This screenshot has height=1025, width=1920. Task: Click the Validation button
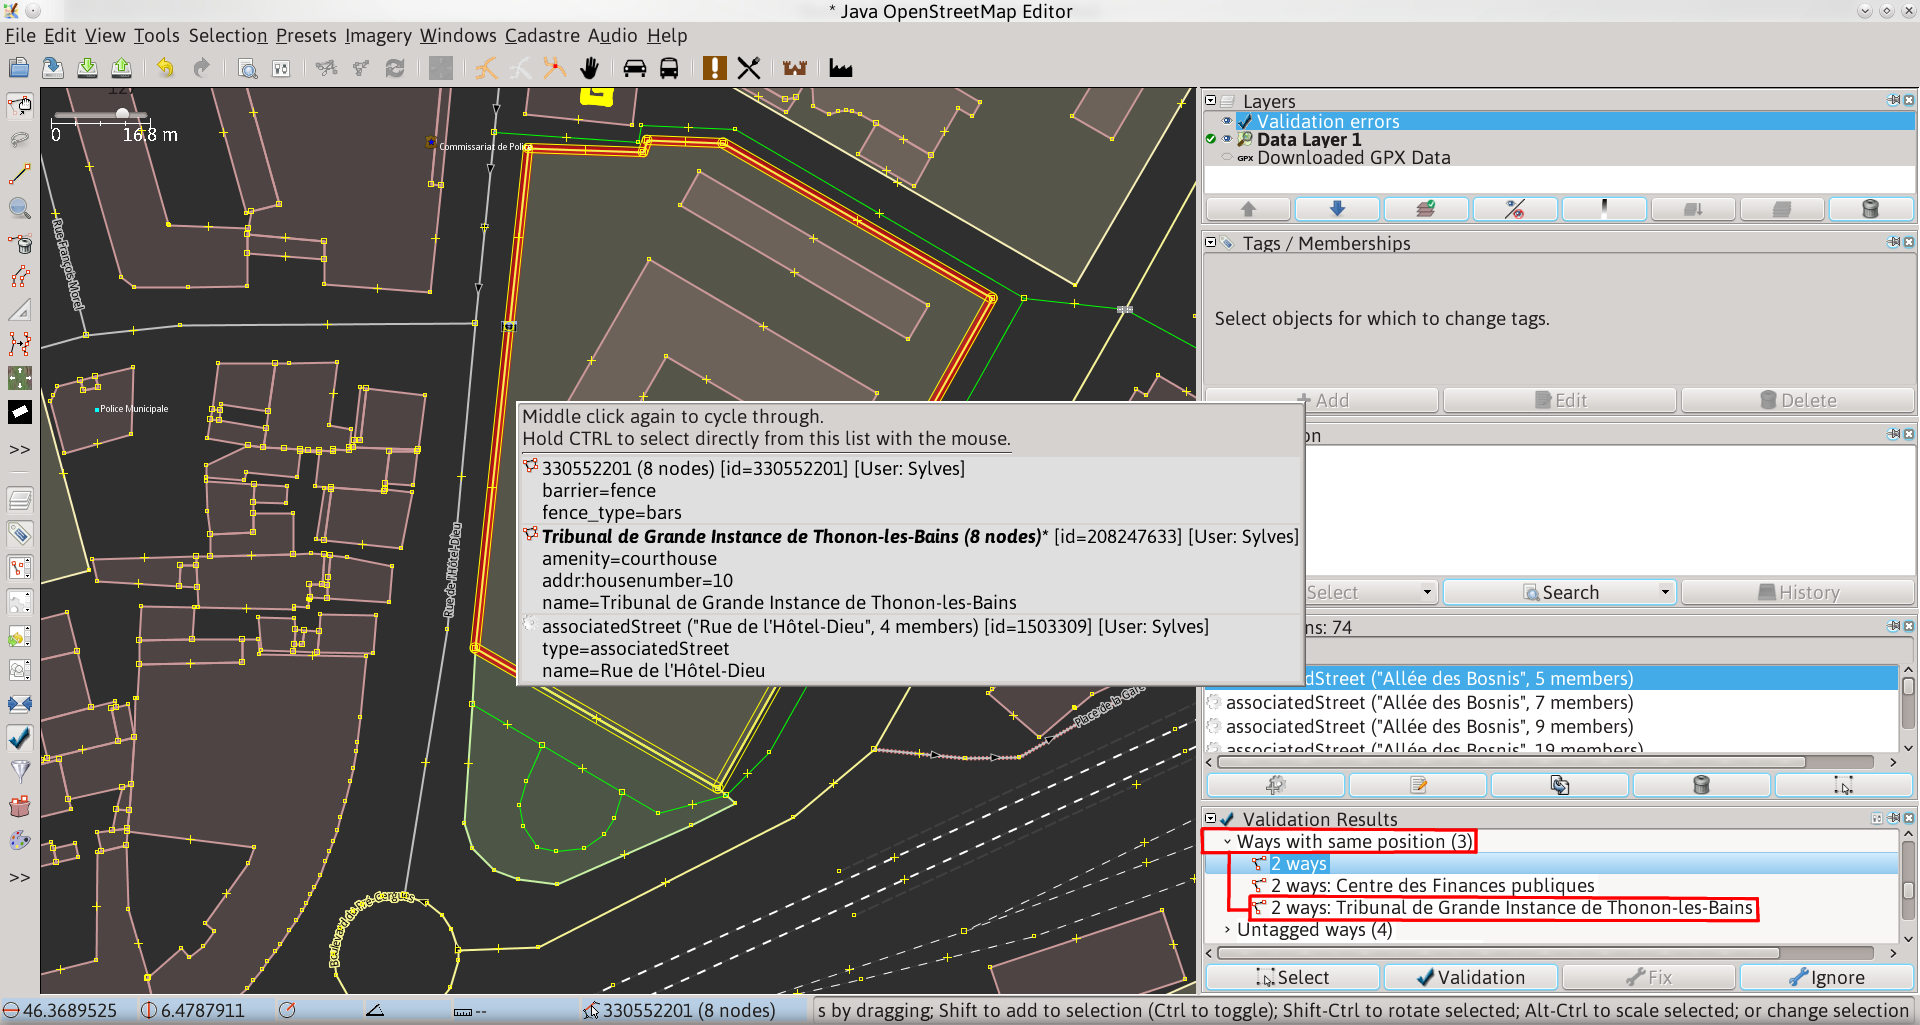tap(1469, 977)
